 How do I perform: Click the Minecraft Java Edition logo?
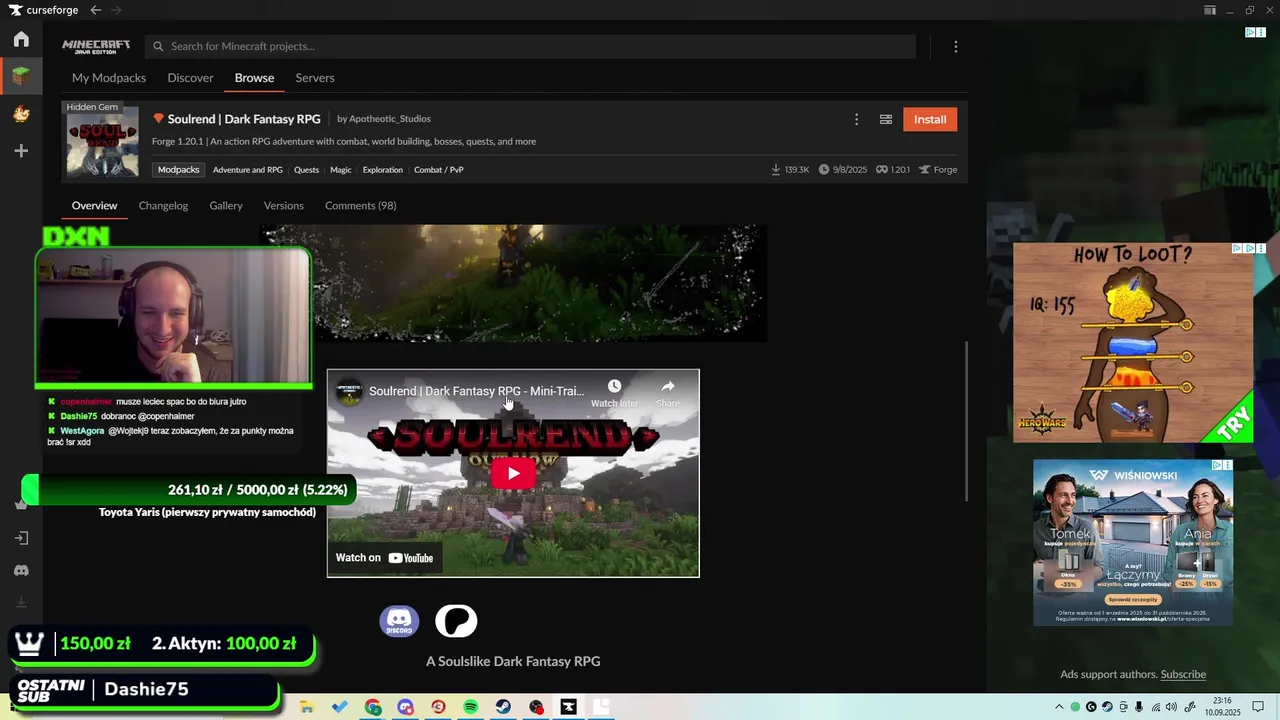(96, 47)
